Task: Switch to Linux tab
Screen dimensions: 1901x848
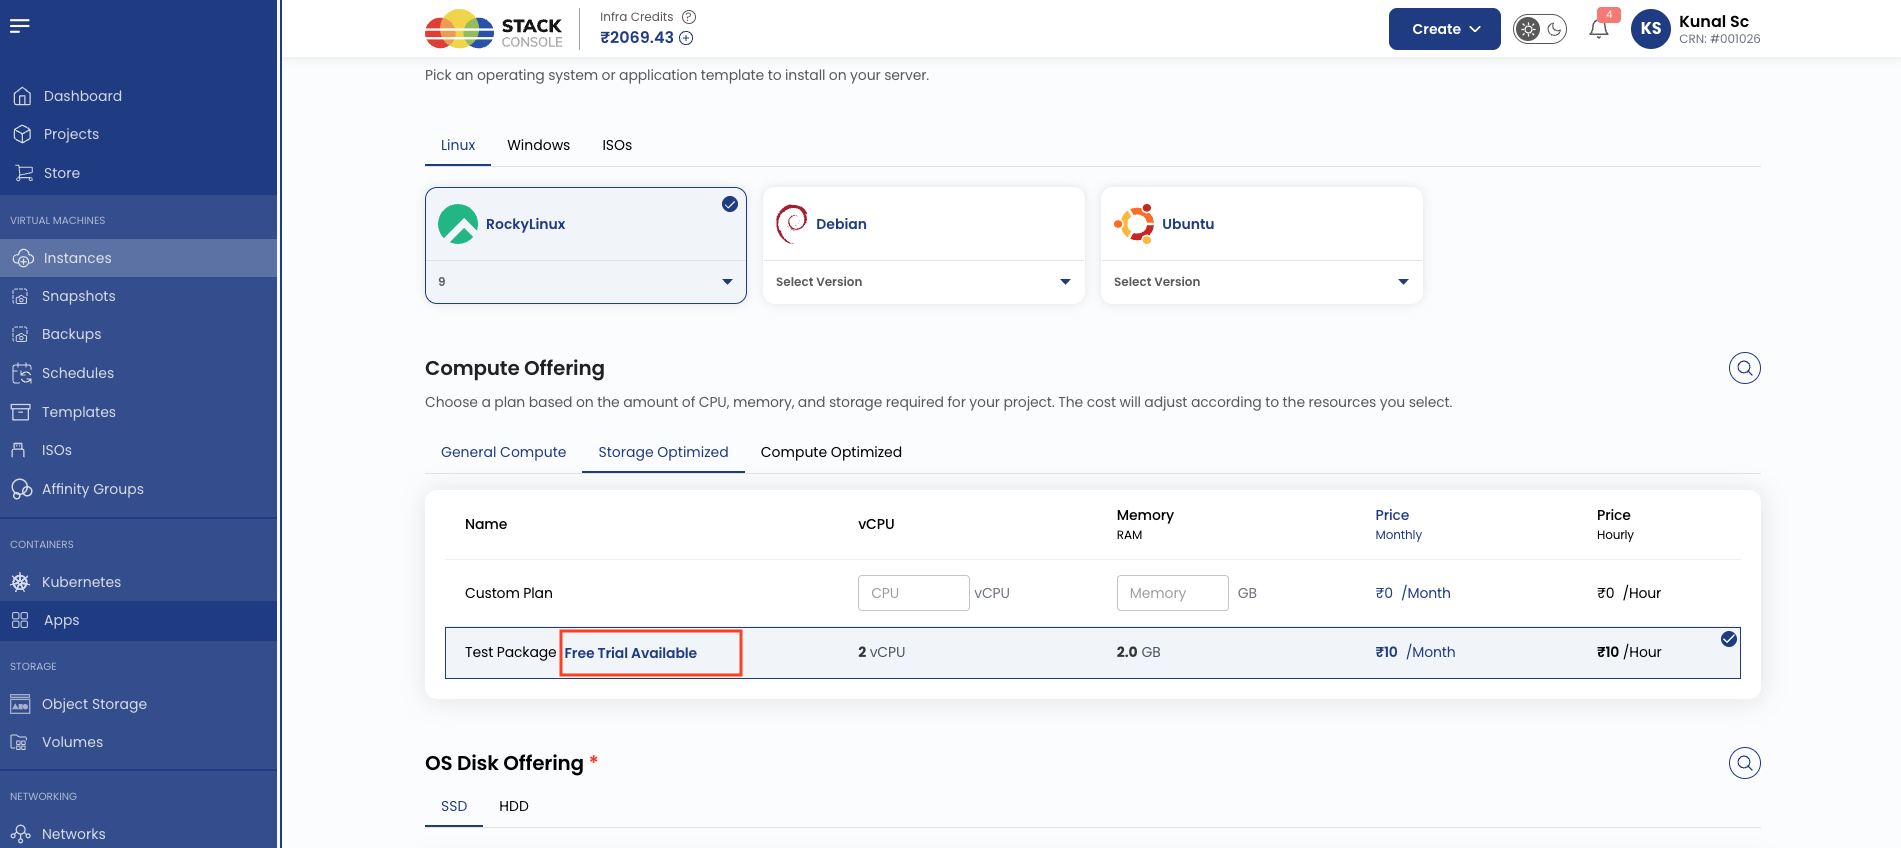Action: [x=458, y=145]
